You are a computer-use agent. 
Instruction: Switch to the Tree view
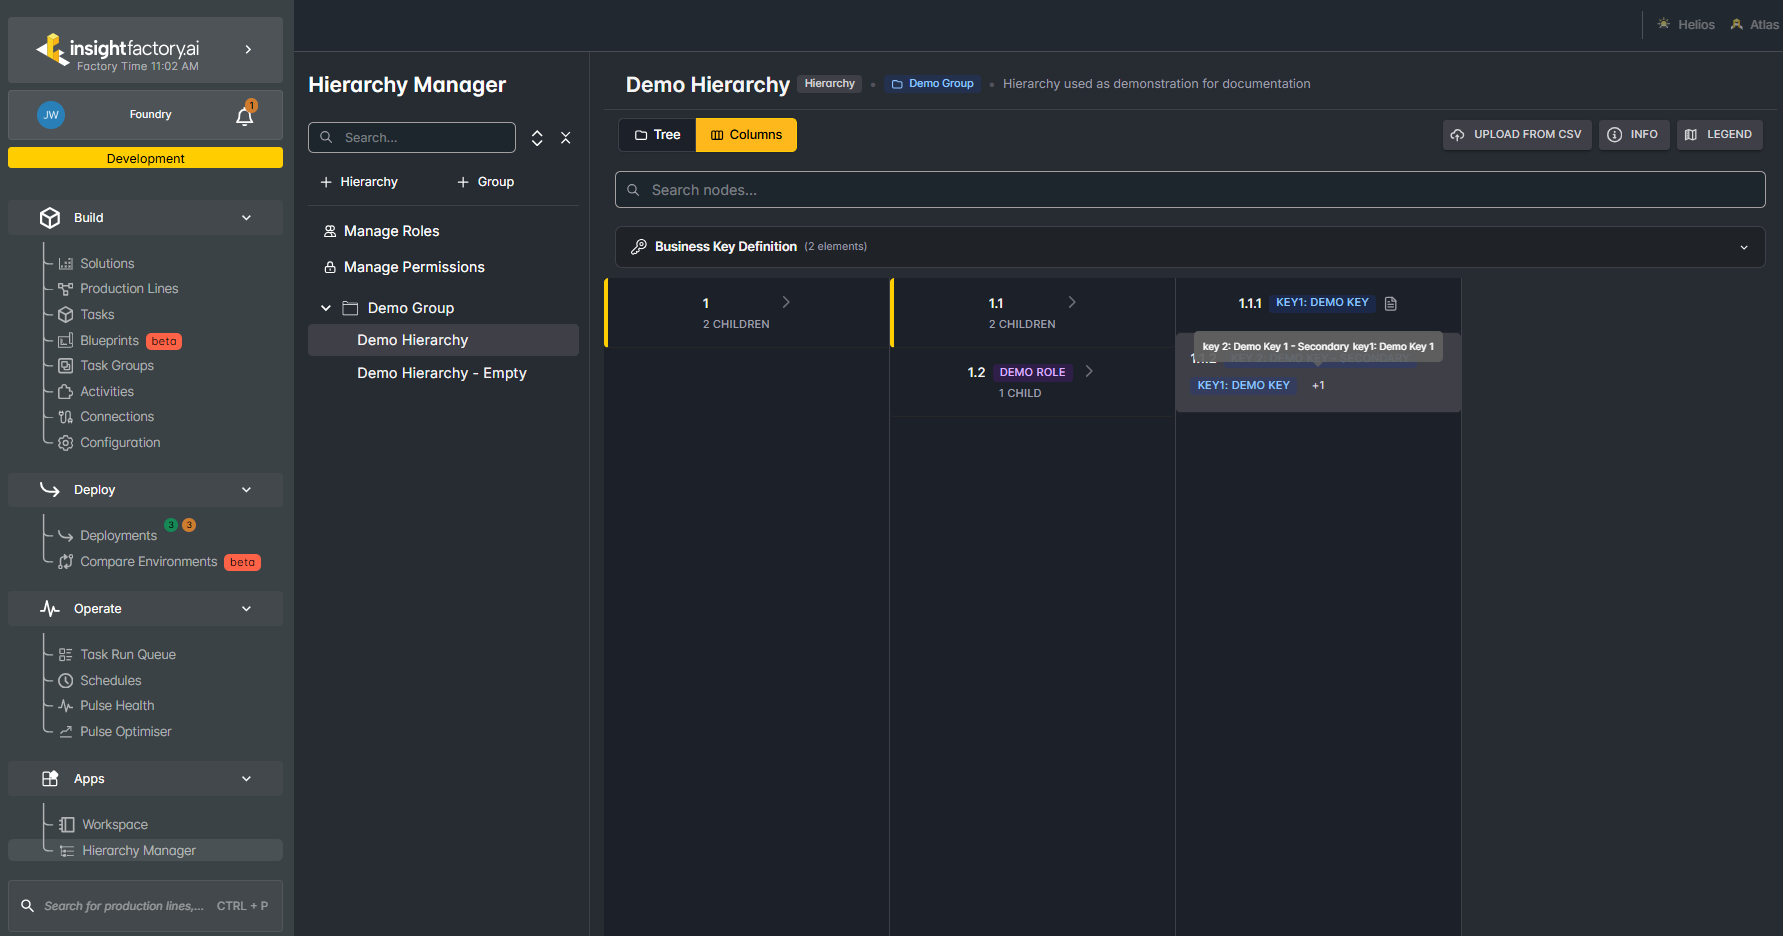(658, 135)
